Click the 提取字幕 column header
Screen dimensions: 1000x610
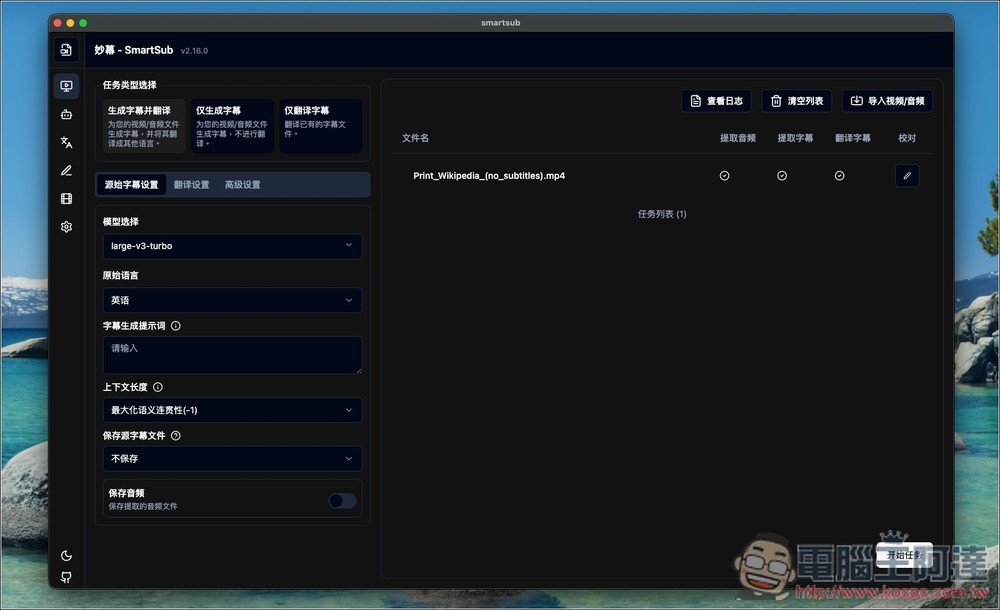[x=795, y=138]
